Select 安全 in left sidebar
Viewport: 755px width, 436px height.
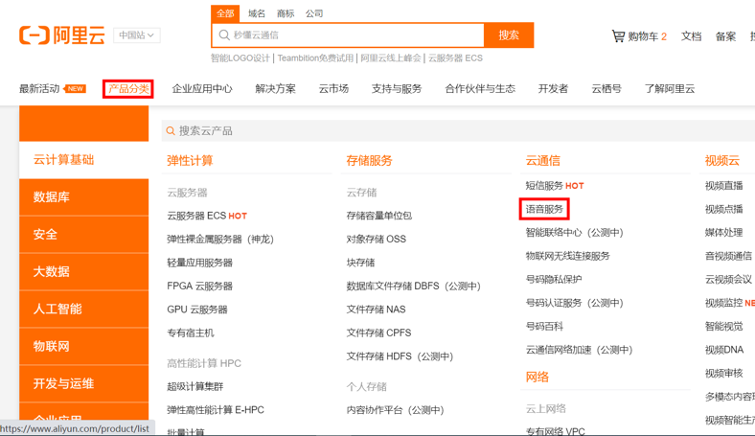pyautogui.click(x=45, y=234)
